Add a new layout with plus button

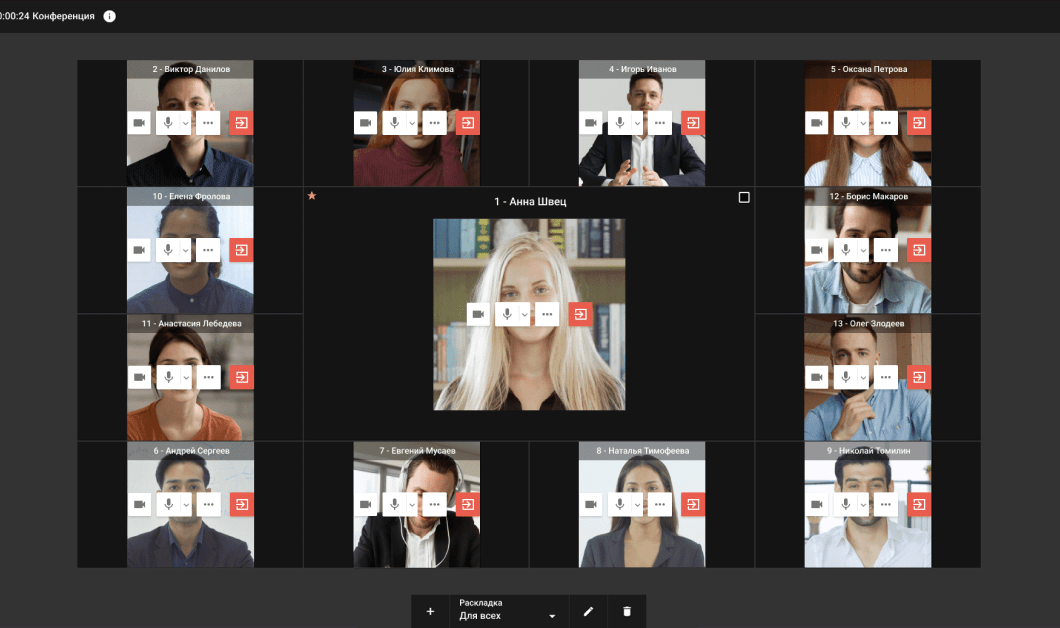(430, 611)
